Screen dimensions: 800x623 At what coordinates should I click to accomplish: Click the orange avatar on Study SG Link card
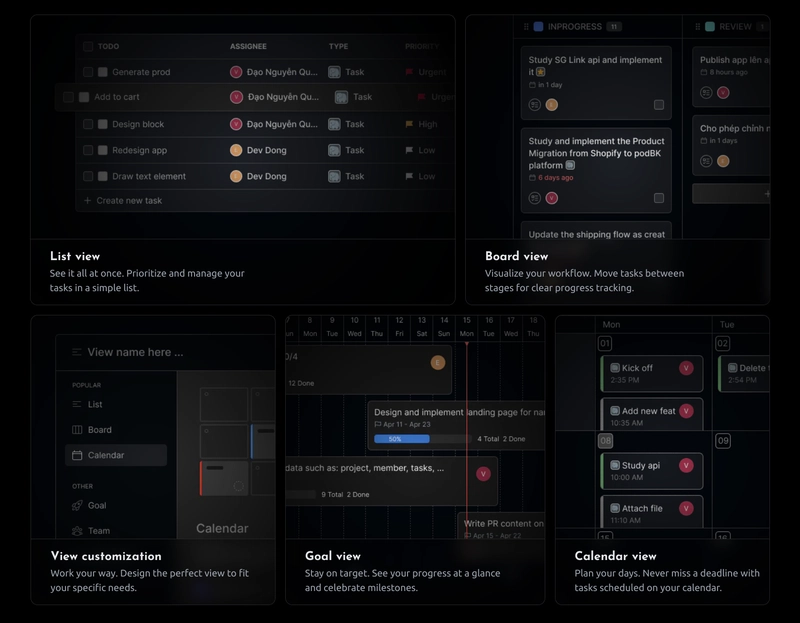pyautogui.click(x=552, y=105)
